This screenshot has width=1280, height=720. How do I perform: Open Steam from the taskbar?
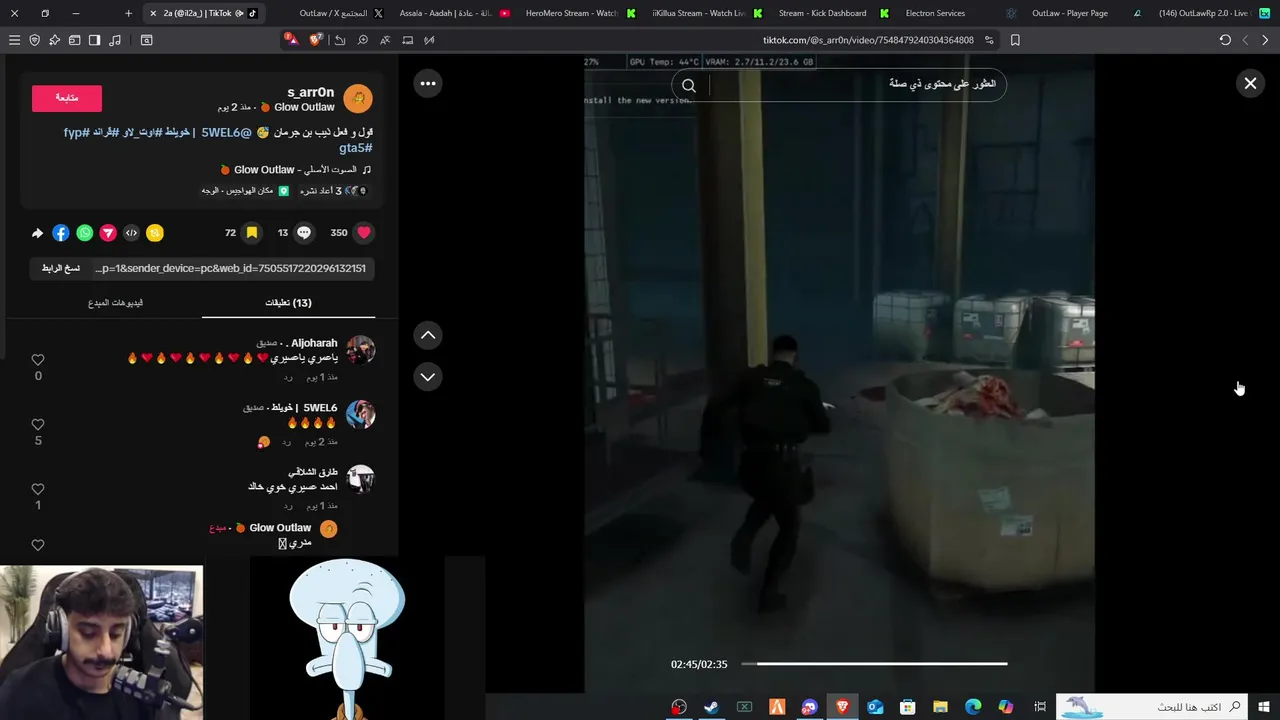pyautogui.click(x=711, y=707)
